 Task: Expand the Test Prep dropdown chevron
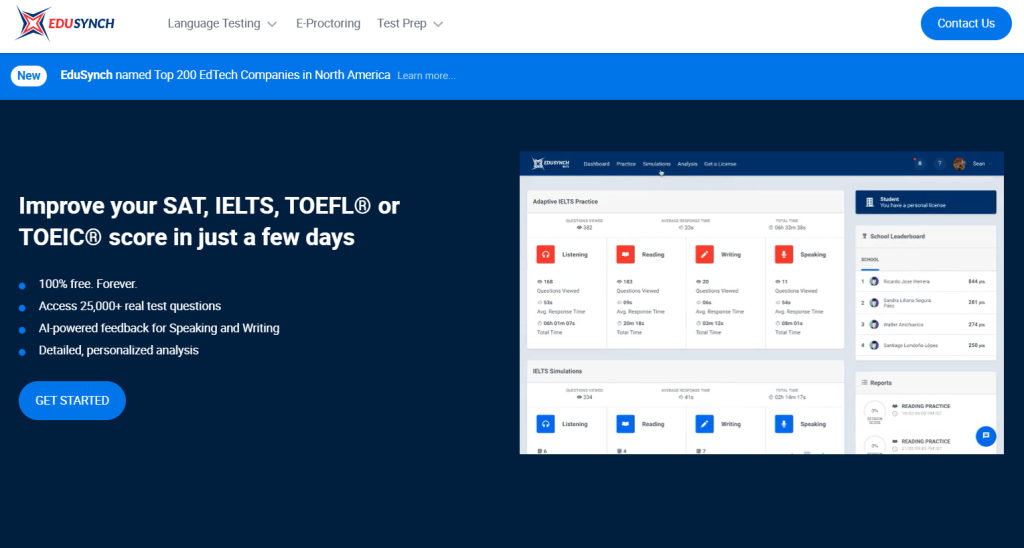click(x=438, y=24)
